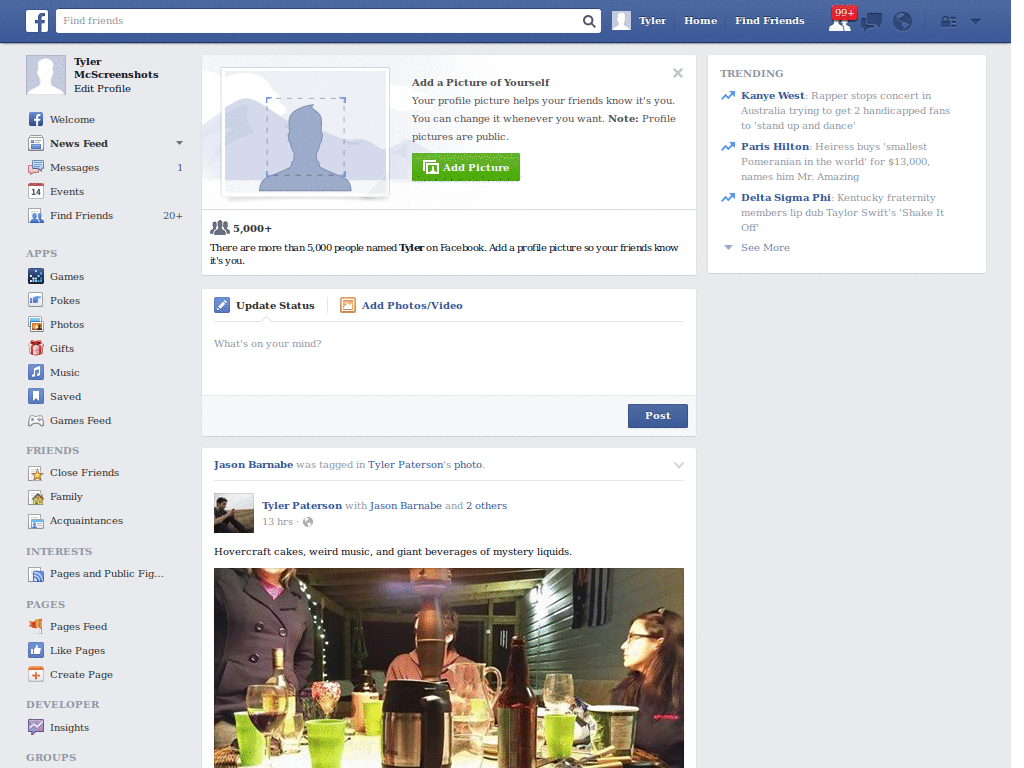Click the Saved bookmark icon
Viewport: 1024px width, 768px height.
(x=36, y=396)
